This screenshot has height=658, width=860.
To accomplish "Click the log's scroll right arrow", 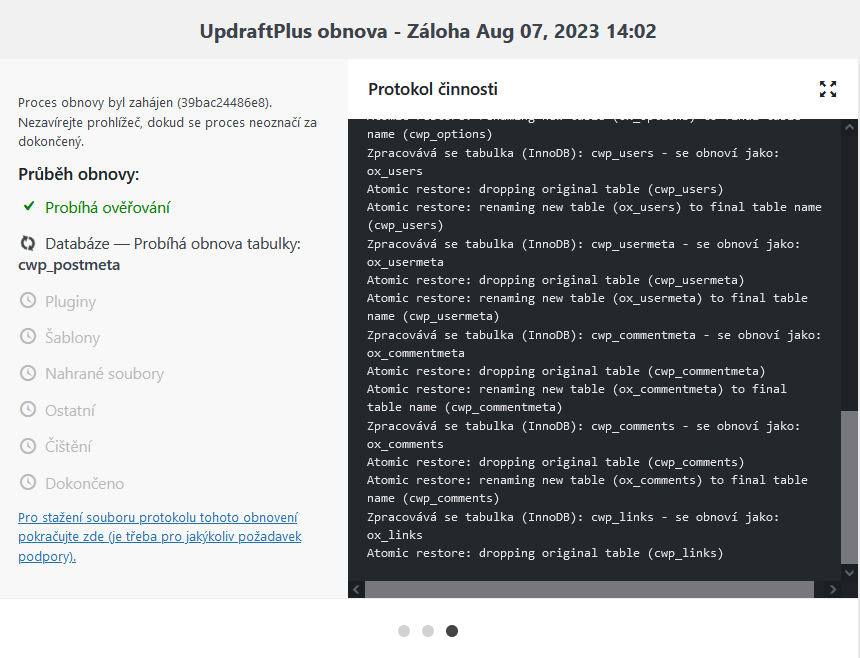I will [833, 589].
